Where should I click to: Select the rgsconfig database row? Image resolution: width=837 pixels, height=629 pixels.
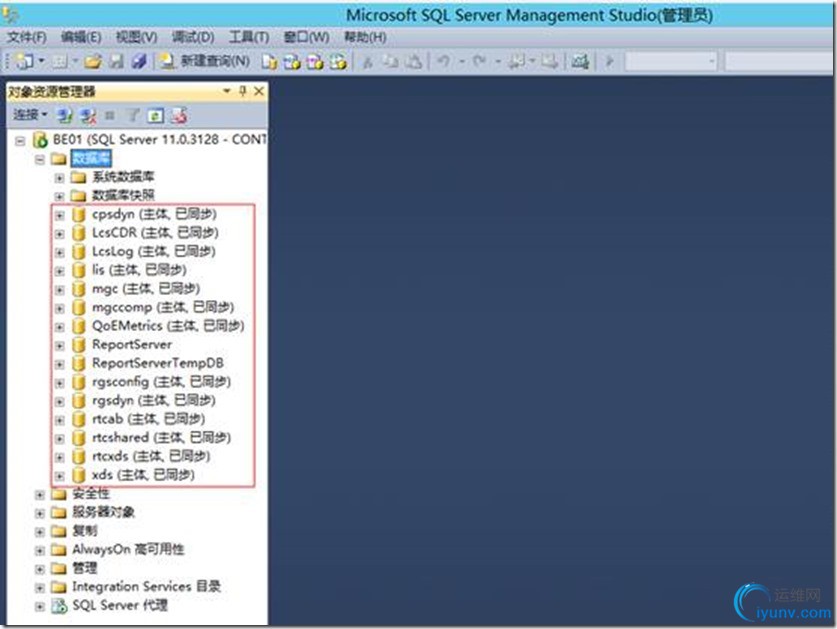[x=161, y=382]
